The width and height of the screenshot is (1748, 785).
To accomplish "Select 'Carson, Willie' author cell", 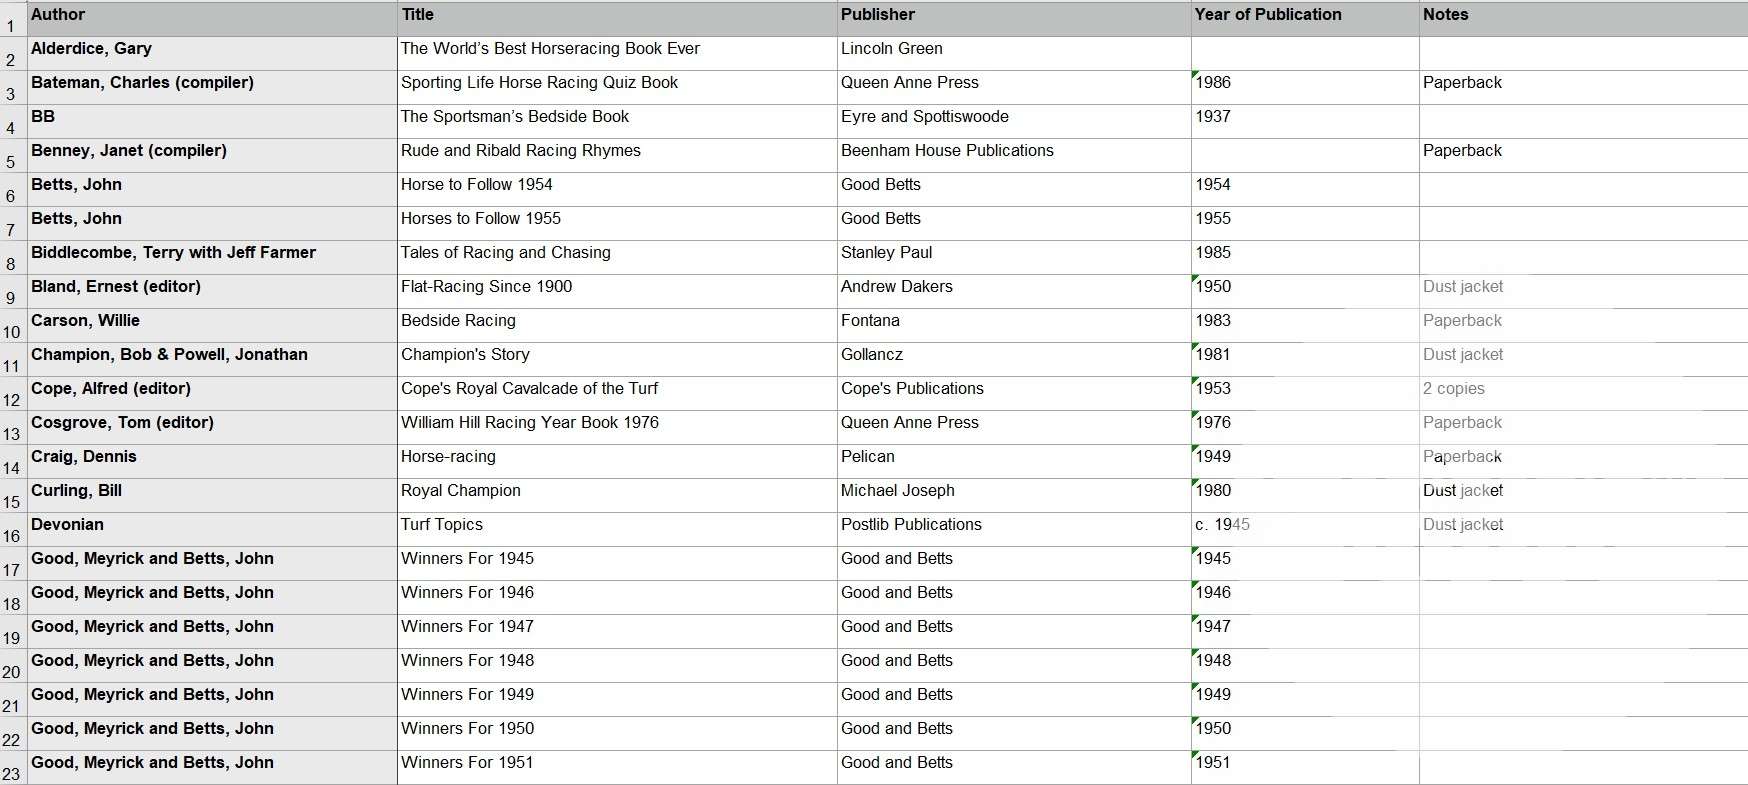I will tap(212, 326).
